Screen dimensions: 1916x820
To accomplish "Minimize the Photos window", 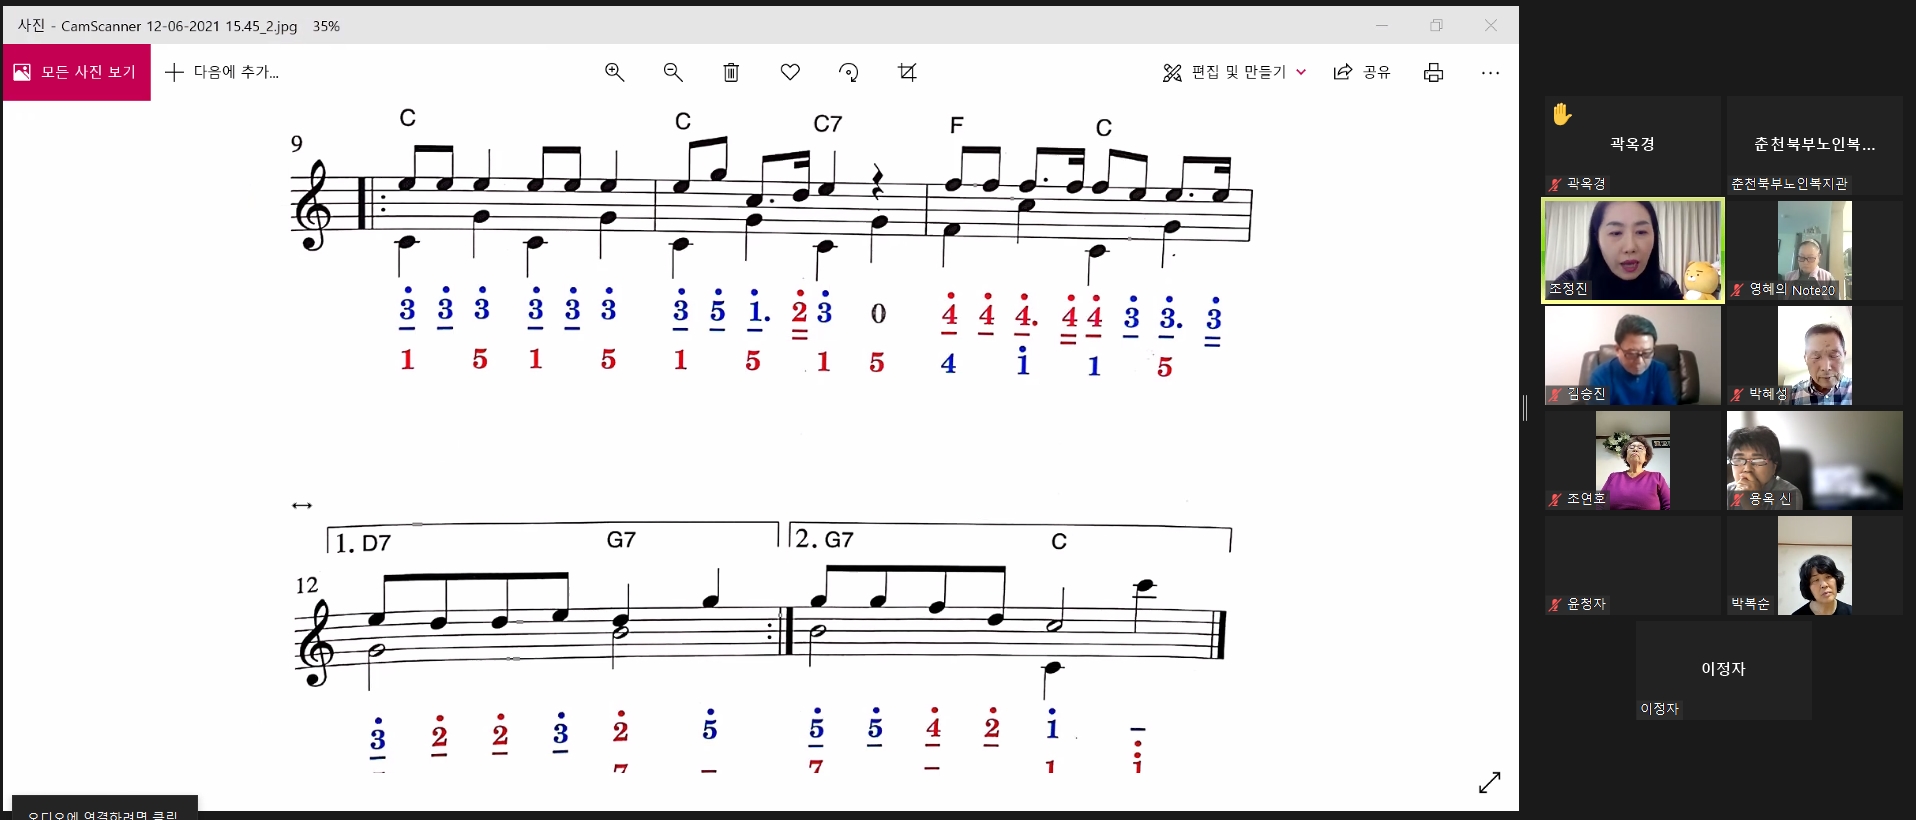I will (x=1382, y=25).
